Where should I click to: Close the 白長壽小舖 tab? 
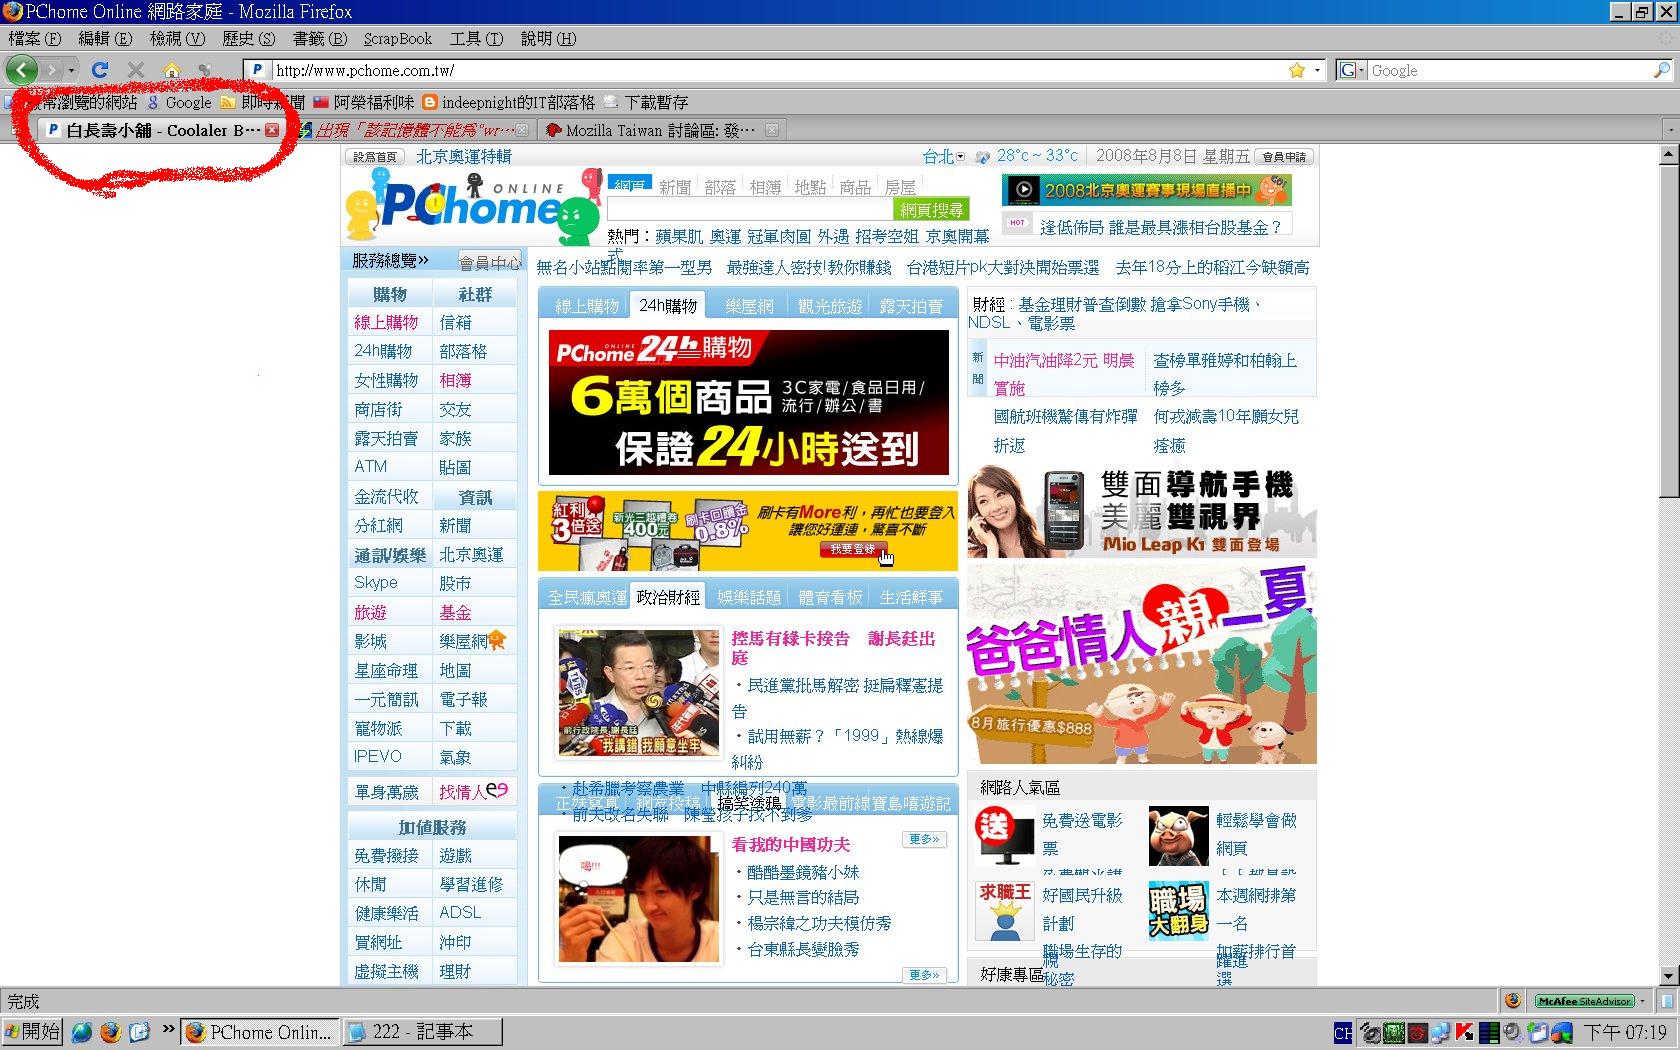click(272, 130)
